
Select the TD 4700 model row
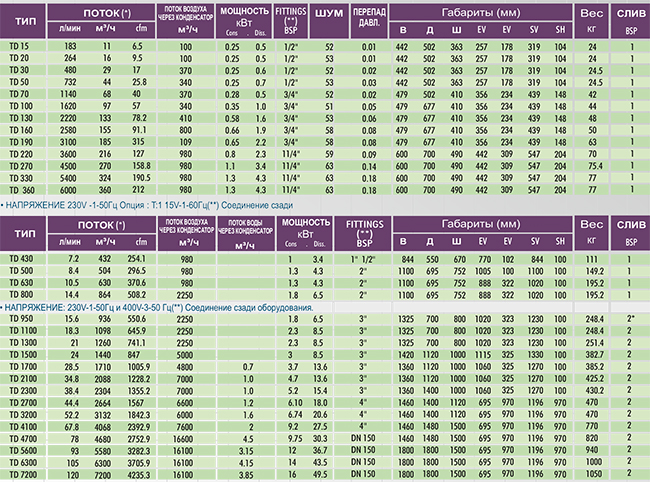(21, 438)
